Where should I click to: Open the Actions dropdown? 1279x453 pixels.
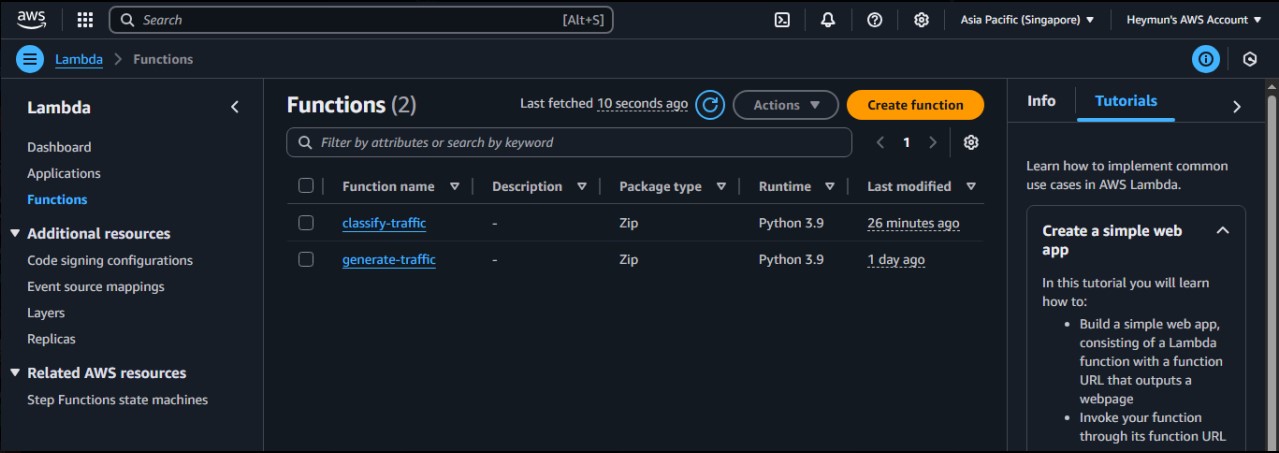coord(786,105)
